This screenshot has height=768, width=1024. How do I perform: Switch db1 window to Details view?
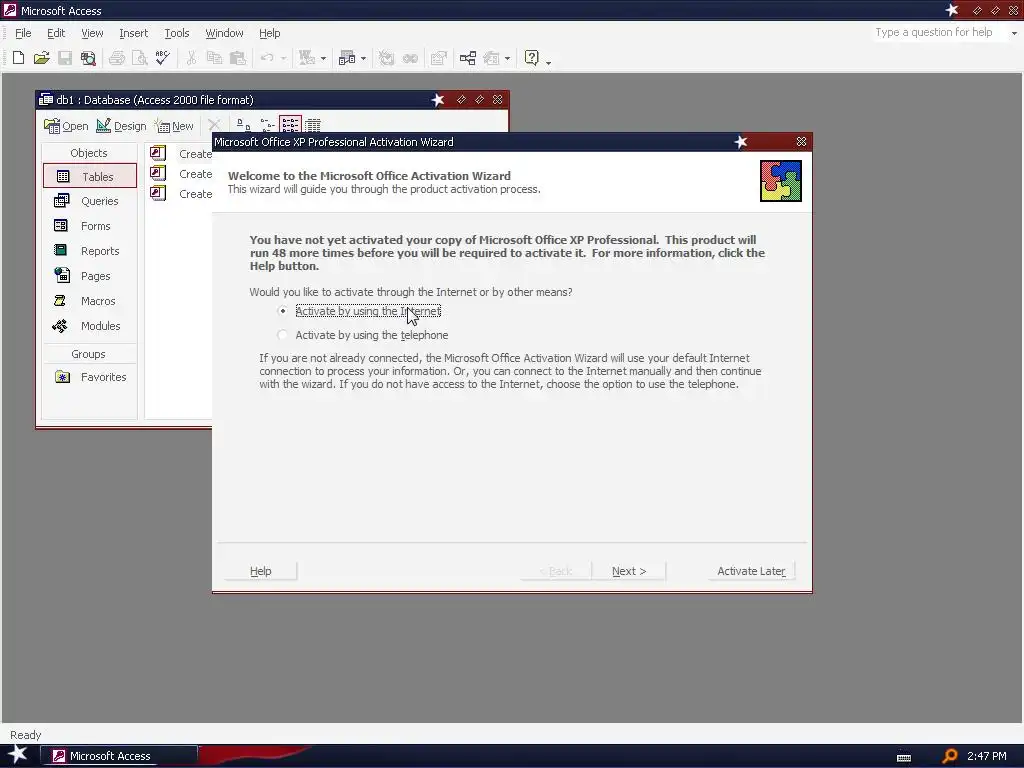click(313, 124)
